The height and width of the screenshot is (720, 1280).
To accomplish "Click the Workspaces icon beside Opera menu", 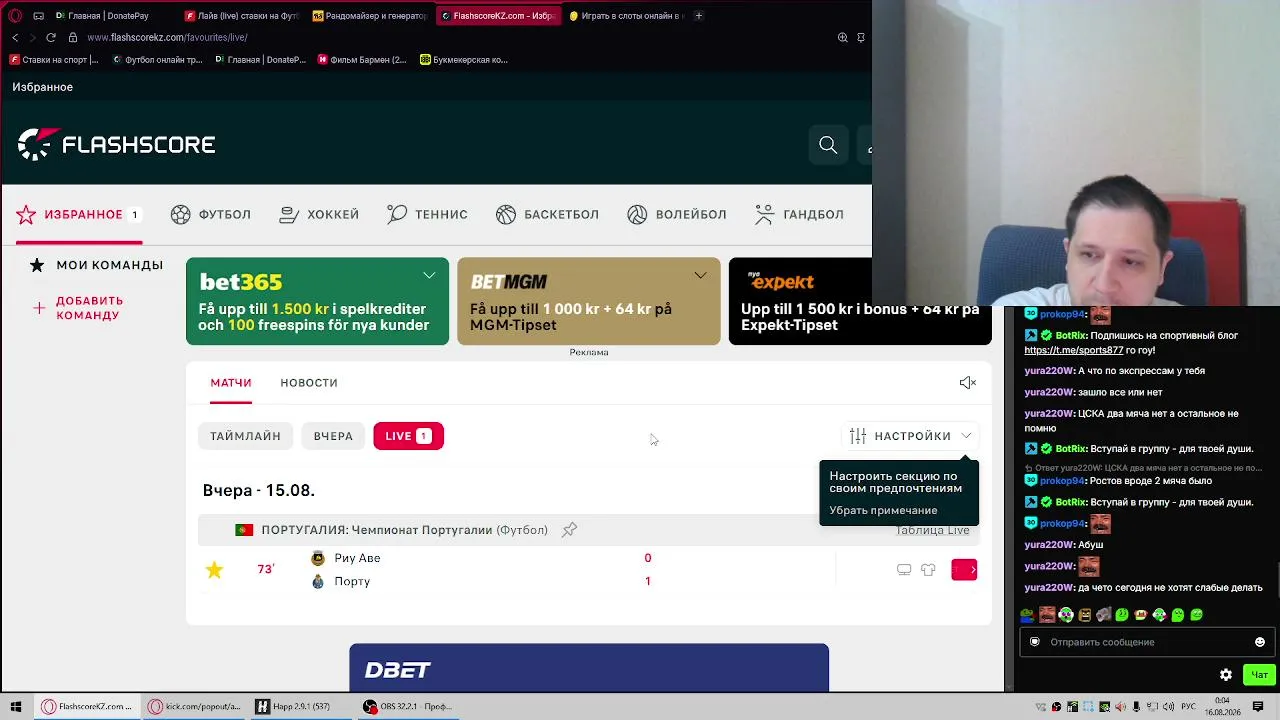I will coord(38,16).
